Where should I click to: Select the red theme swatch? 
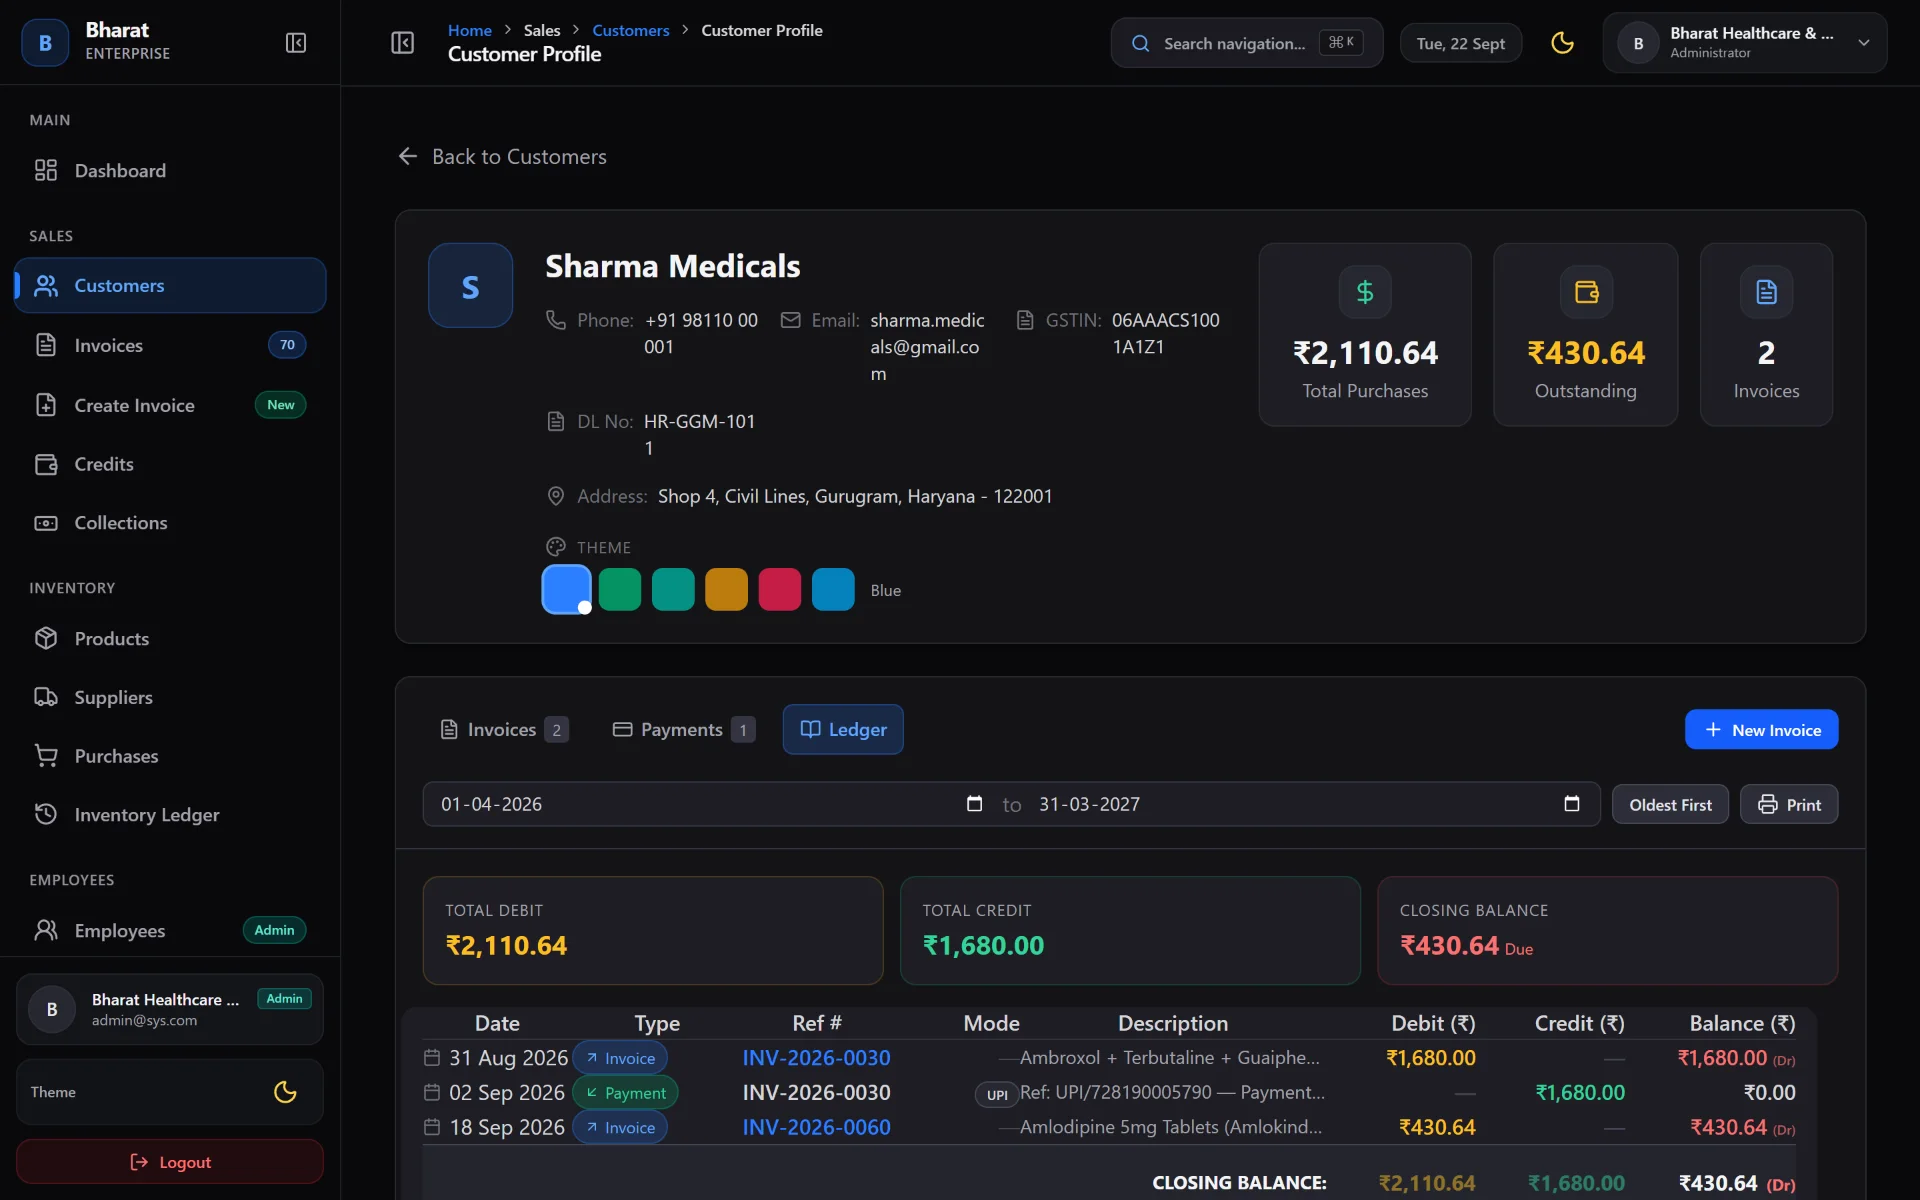coord(780,589)
